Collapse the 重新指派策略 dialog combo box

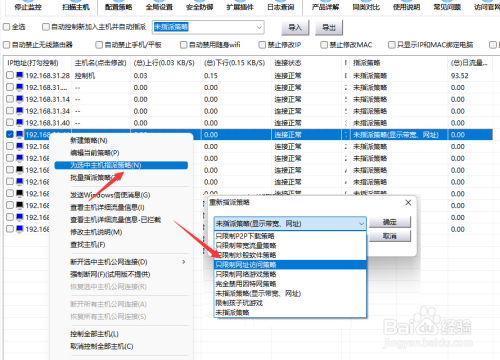tap(361, 223)
